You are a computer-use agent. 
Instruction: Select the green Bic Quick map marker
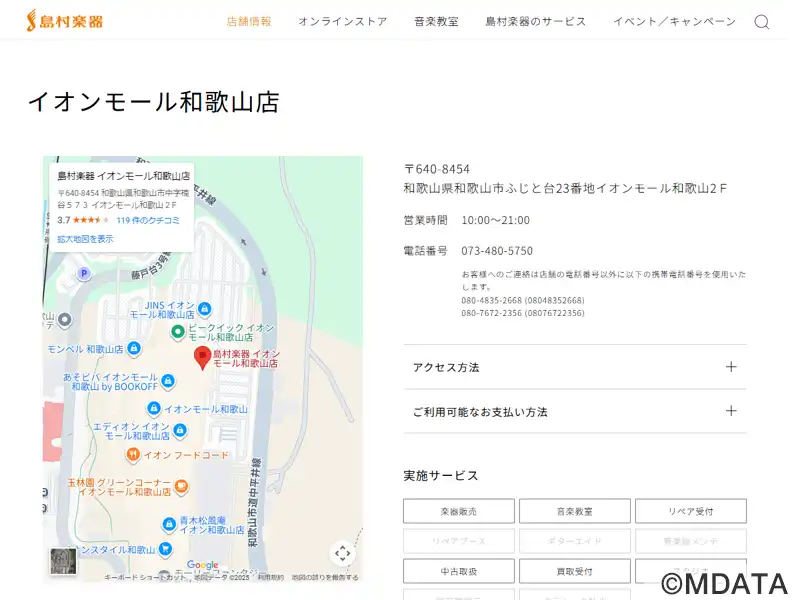(x=177, y=332)
